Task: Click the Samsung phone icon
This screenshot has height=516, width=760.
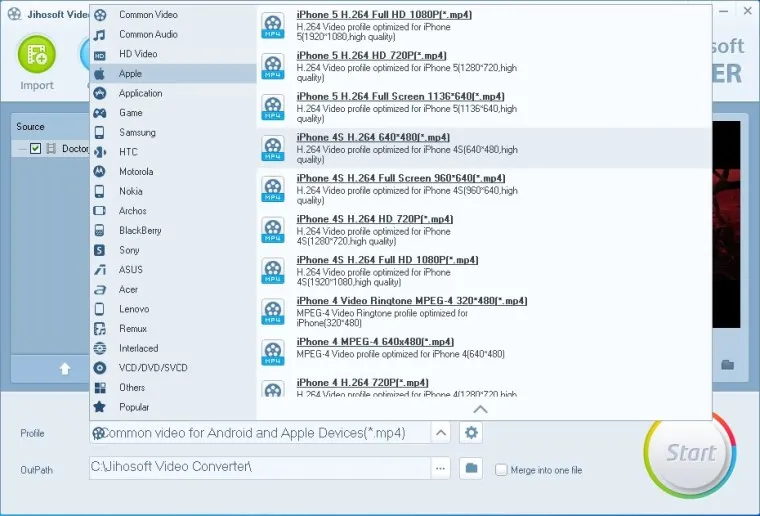Action: [x=99, y=132]
